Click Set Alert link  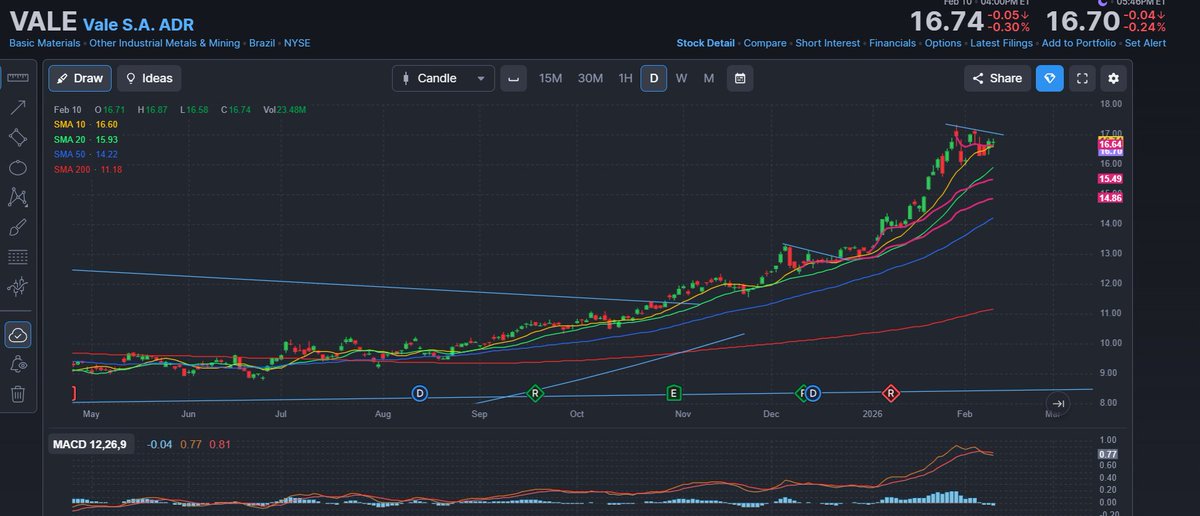tap(1145, 43)
